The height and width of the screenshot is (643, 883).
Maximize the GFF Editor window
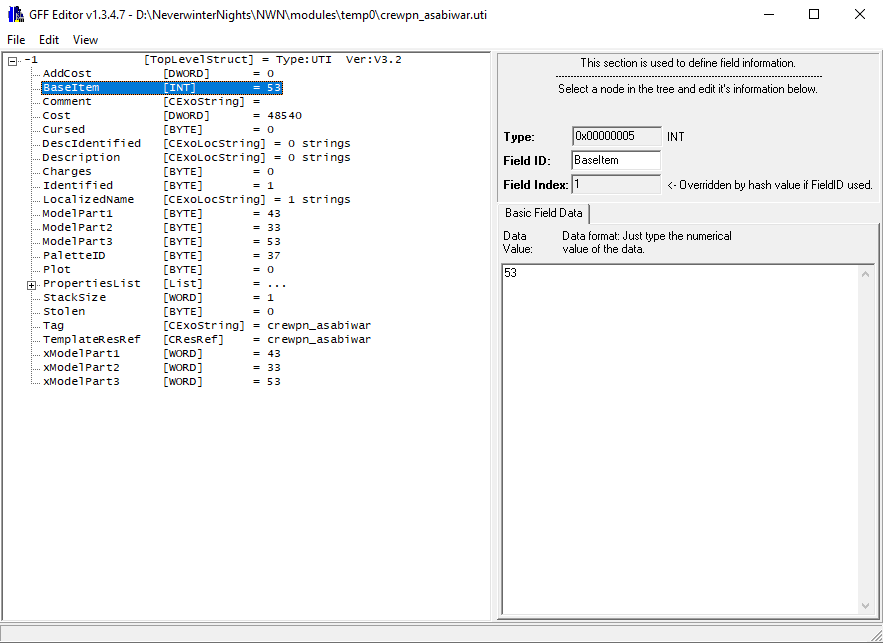[x=814, y=15]
